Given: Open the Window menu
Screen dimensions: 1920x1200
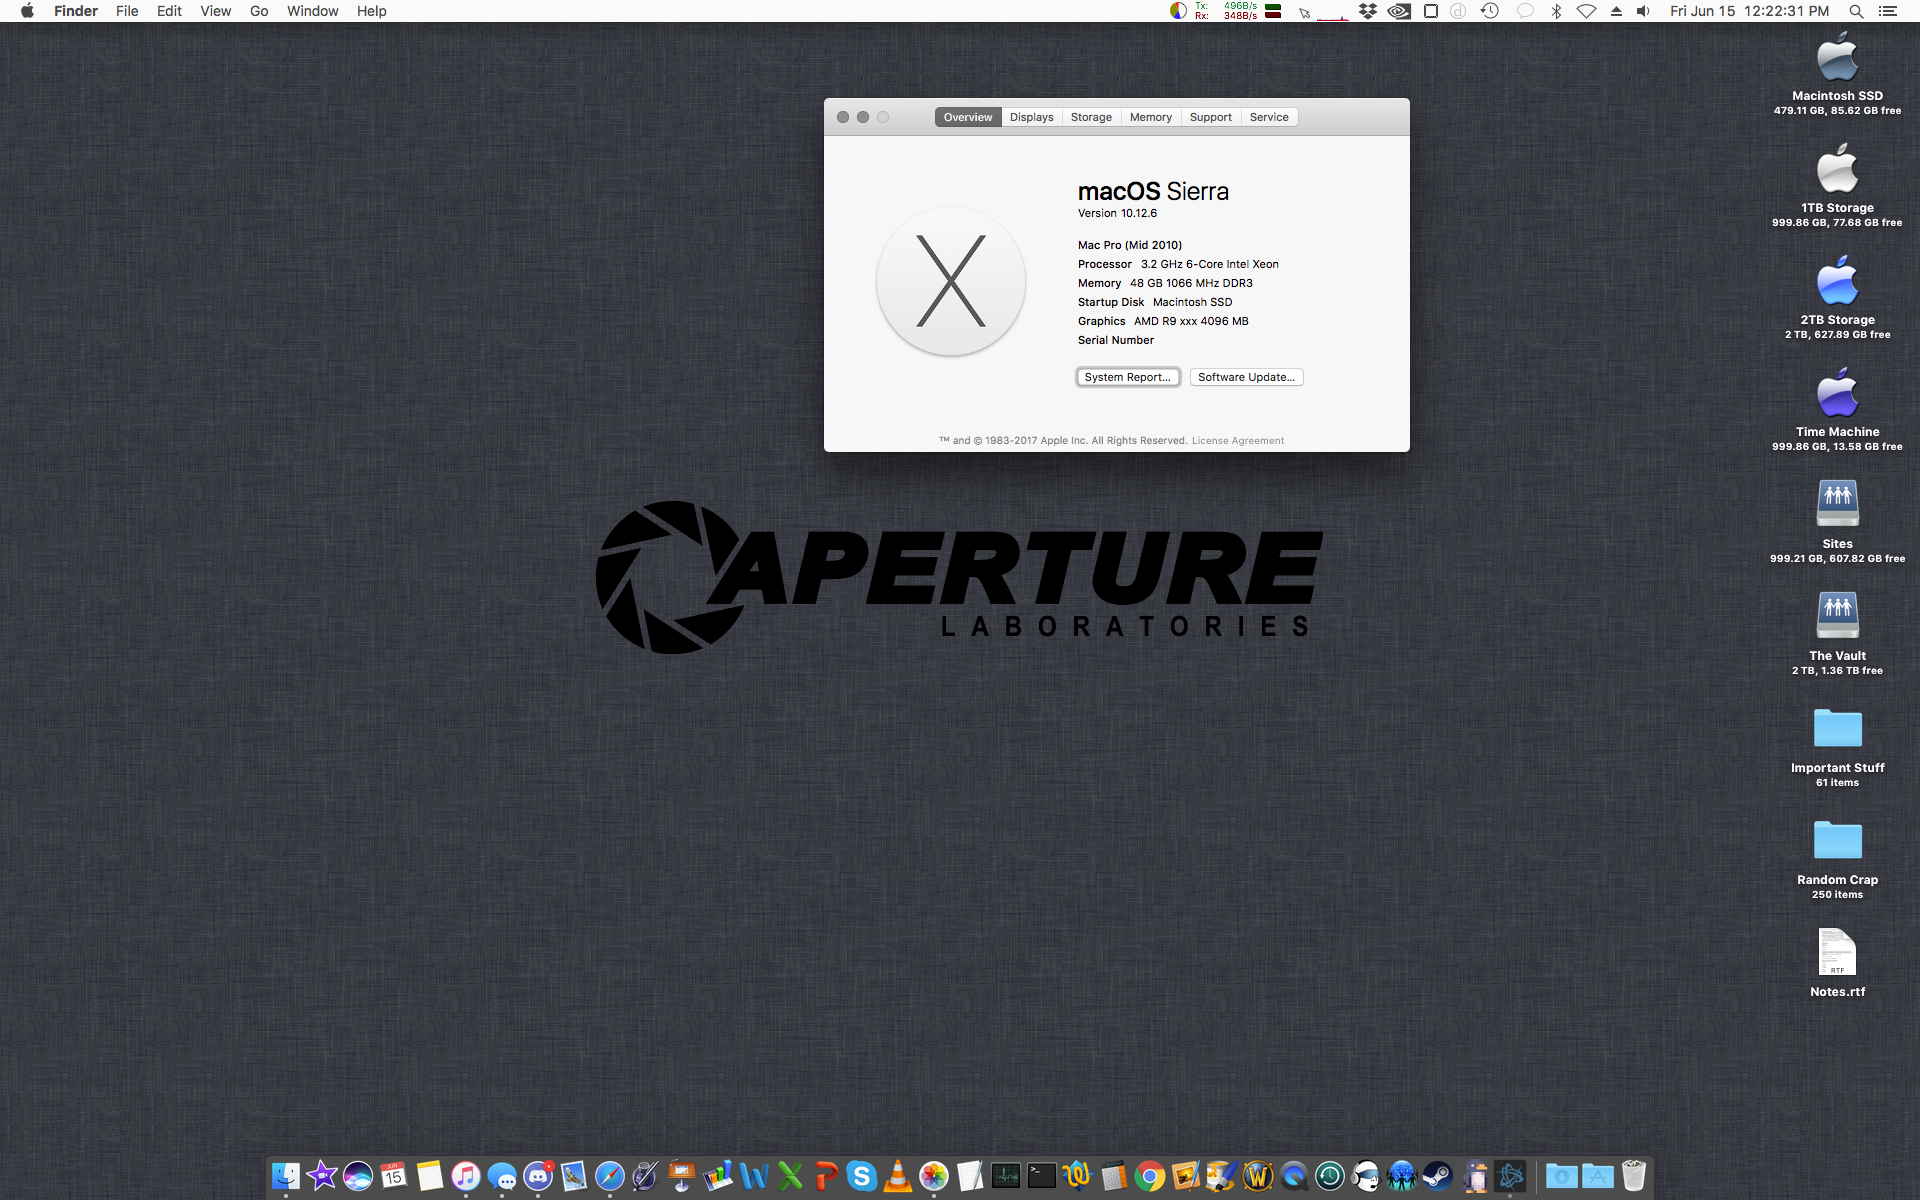Looking at the screenshot, I should [312, 11].
